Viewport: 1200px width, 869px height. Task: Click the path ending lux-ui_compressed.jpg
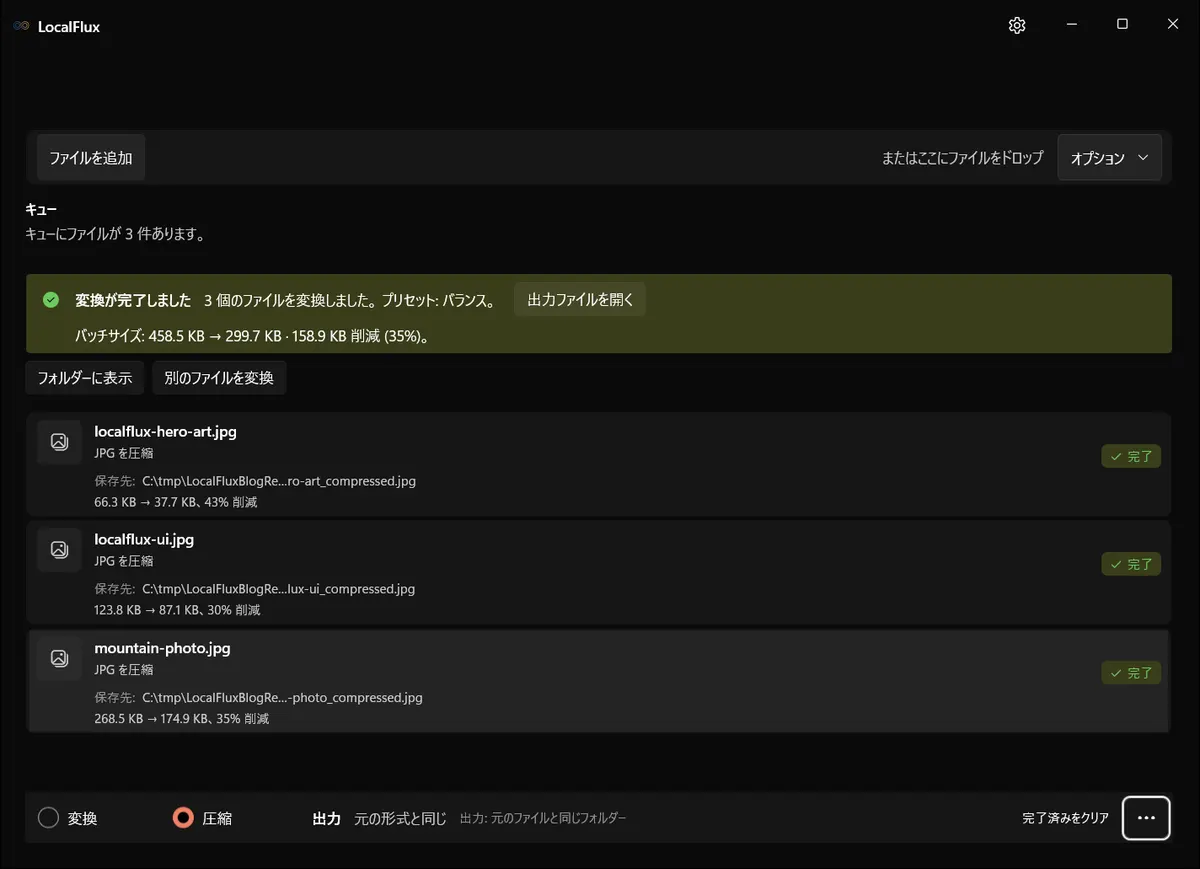point(278,589)
